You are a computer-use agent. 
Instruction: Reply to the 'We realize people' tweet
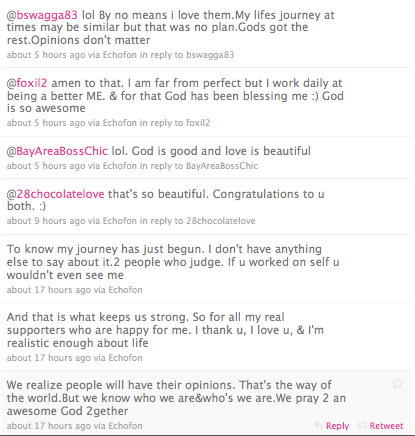[x=337, y=426]
